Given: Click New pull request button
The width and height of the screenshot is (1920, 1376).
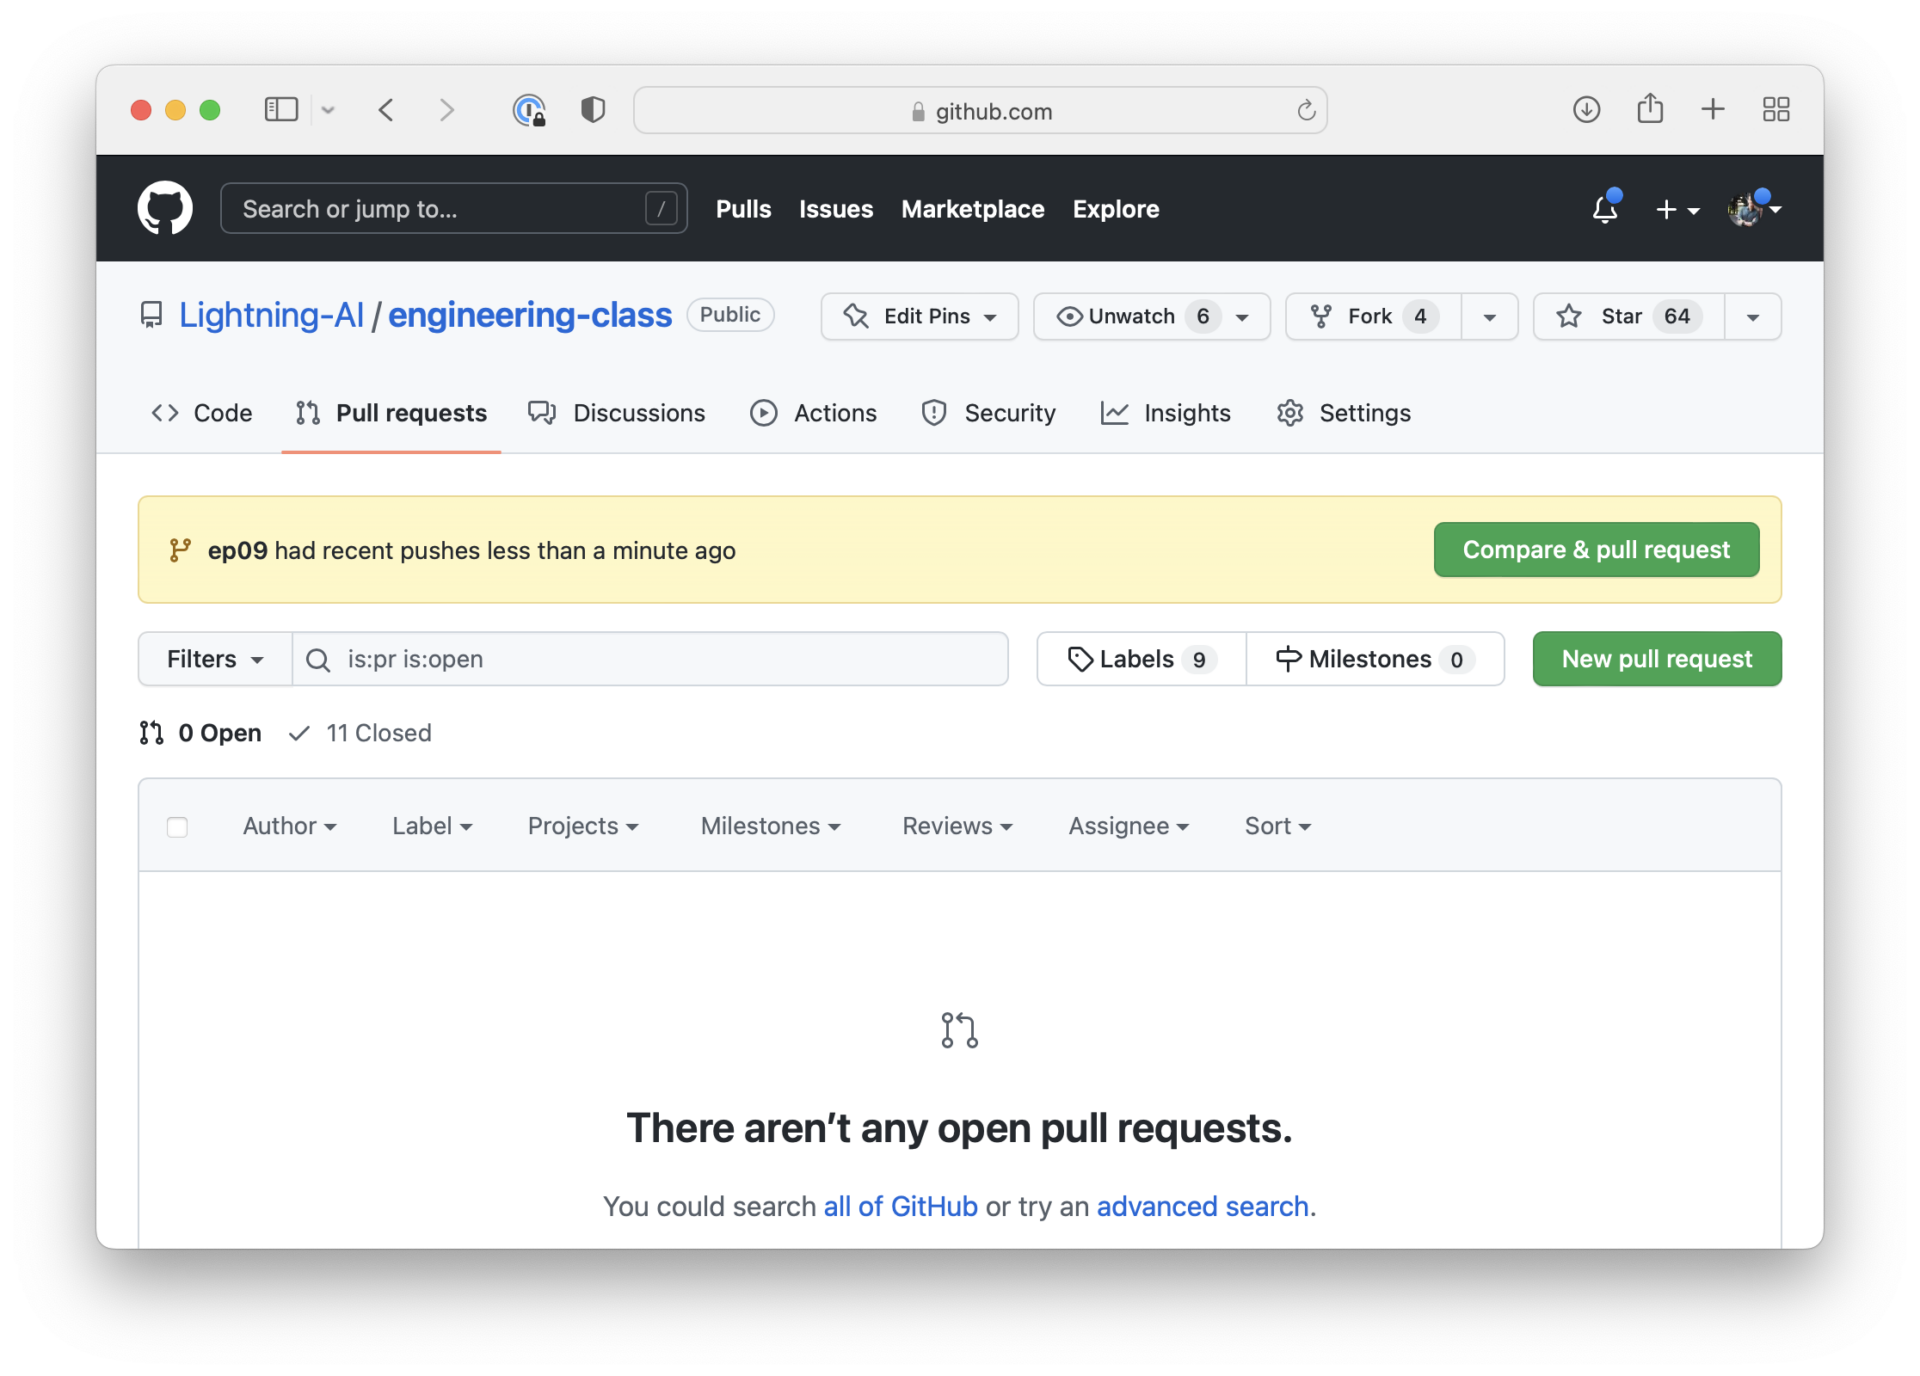Looking at the screenshot, I should coord(1658,658).
